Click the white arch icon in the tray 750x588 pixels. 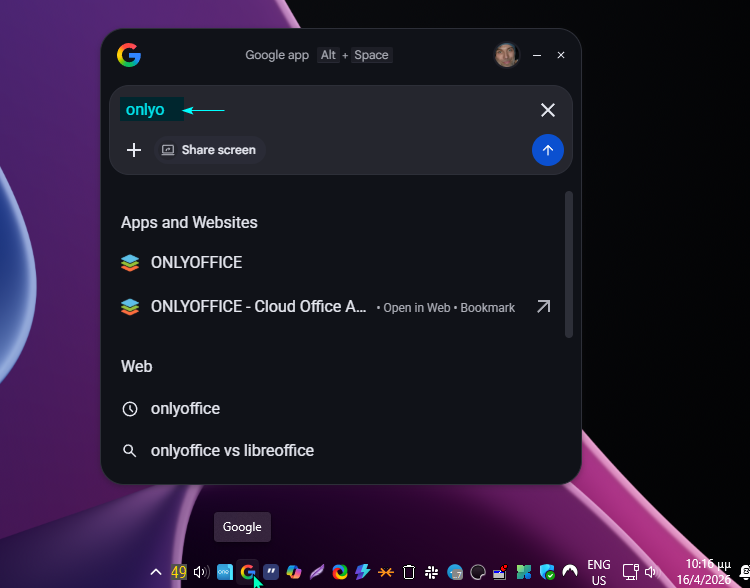570,571
